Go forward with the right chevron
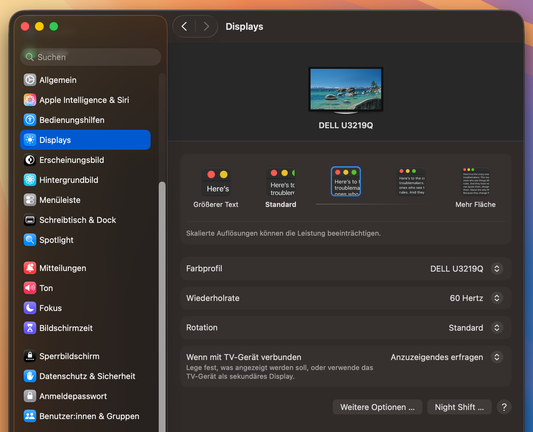Image resolution: width=533 pixels, height=432 pixels. pos(206,27)
